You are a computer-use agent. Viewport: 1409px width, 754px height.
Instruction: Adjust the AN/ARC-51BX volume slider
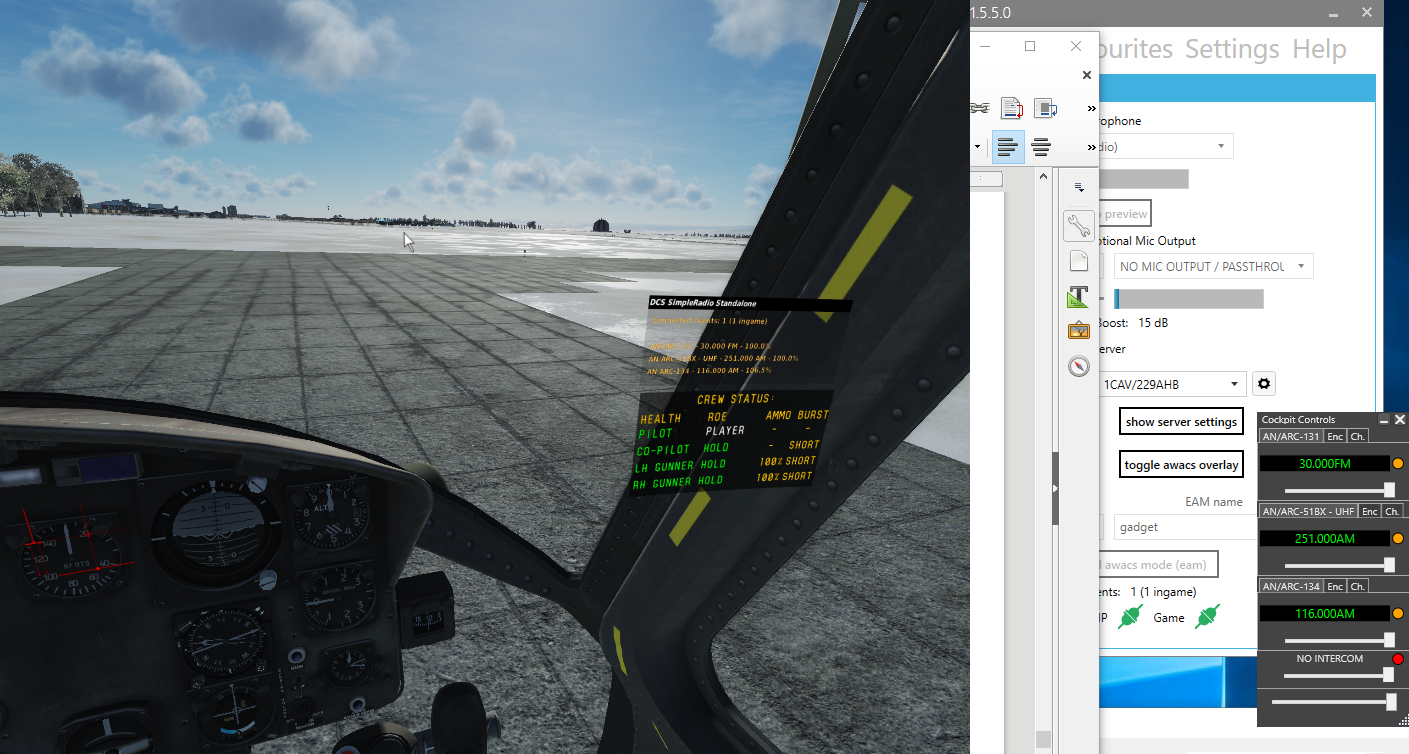pos(1339,564)
